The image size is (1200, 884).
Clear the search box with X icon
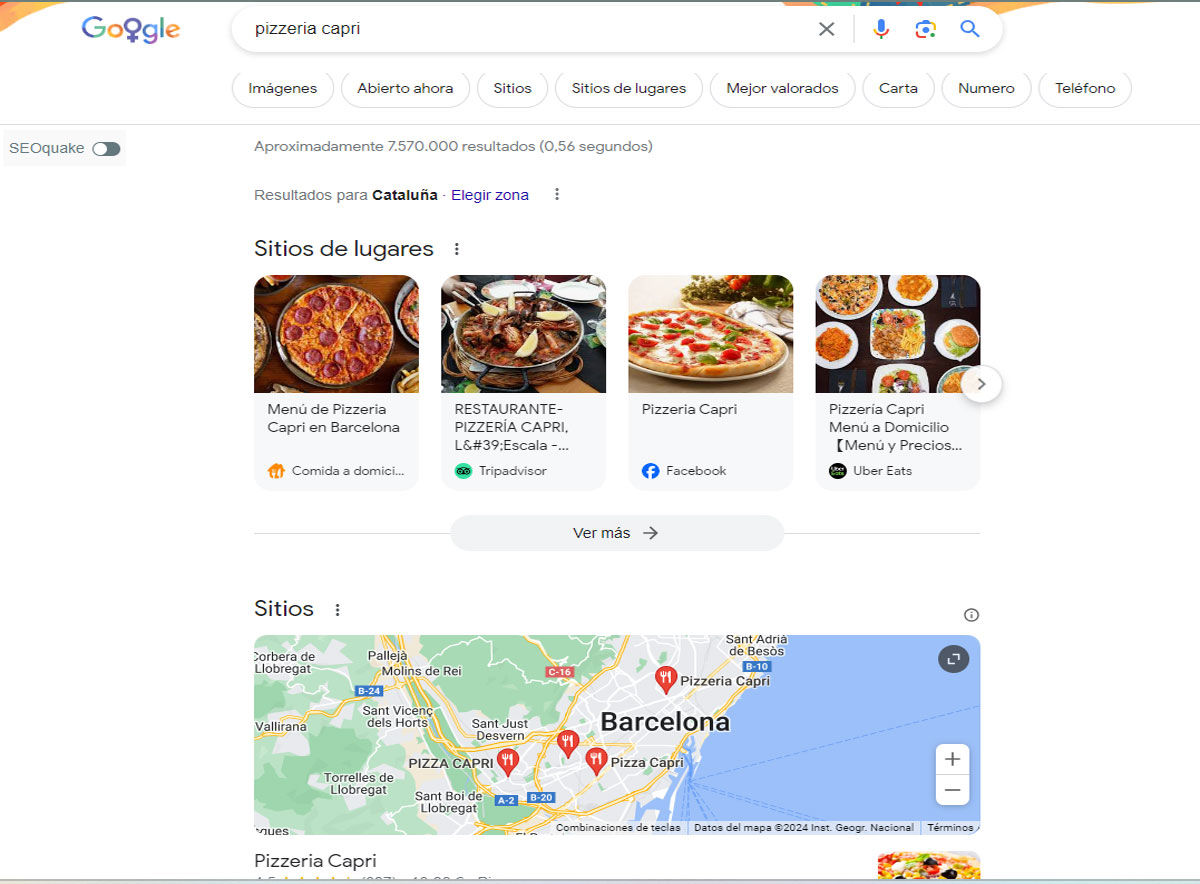[826, 29]
